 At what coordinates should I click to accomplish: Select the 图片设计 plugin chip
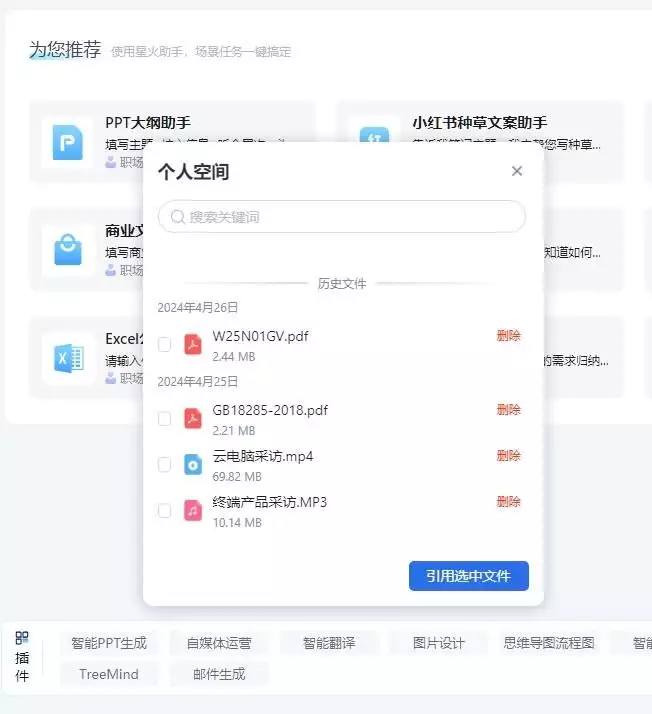pos(438,643)
